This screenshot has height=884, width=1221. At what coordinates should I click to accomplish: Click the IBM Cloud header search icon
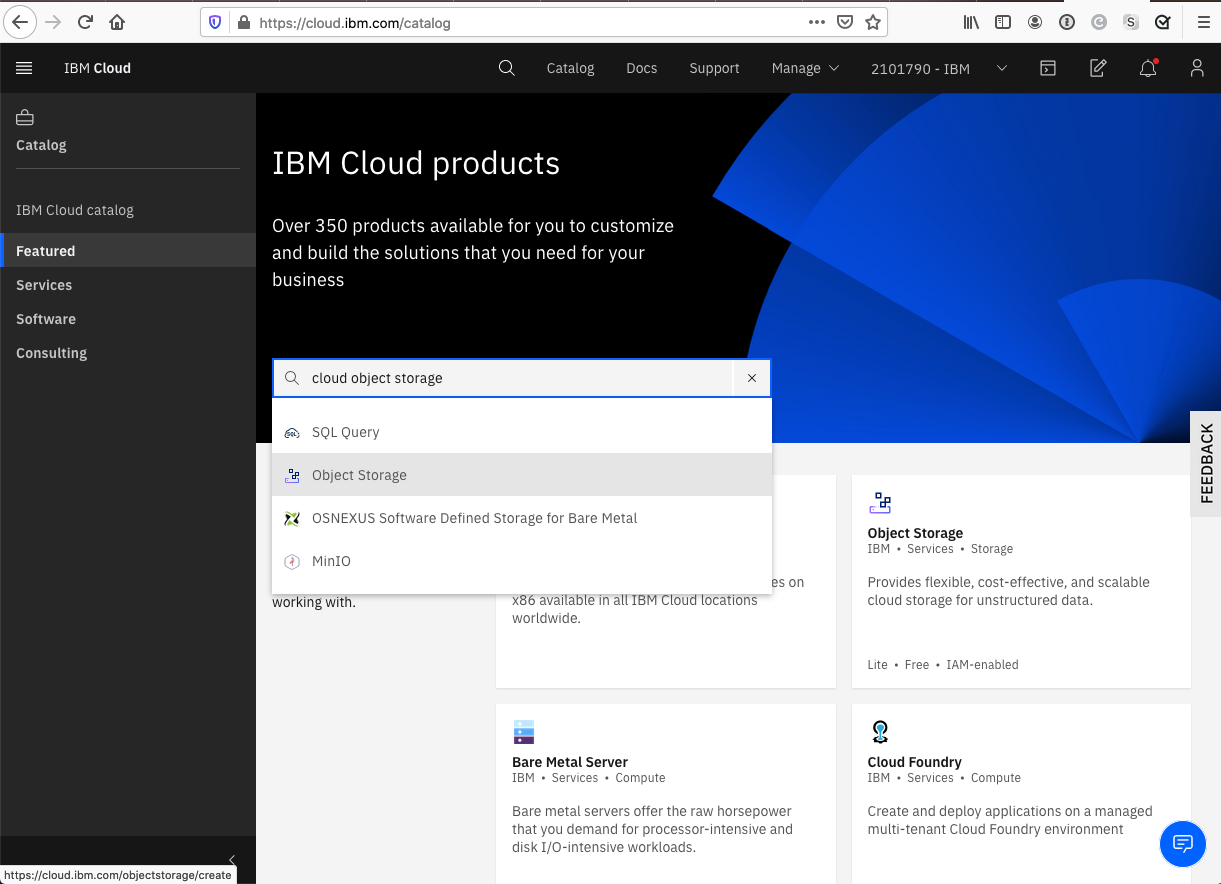tap(507, 68)
